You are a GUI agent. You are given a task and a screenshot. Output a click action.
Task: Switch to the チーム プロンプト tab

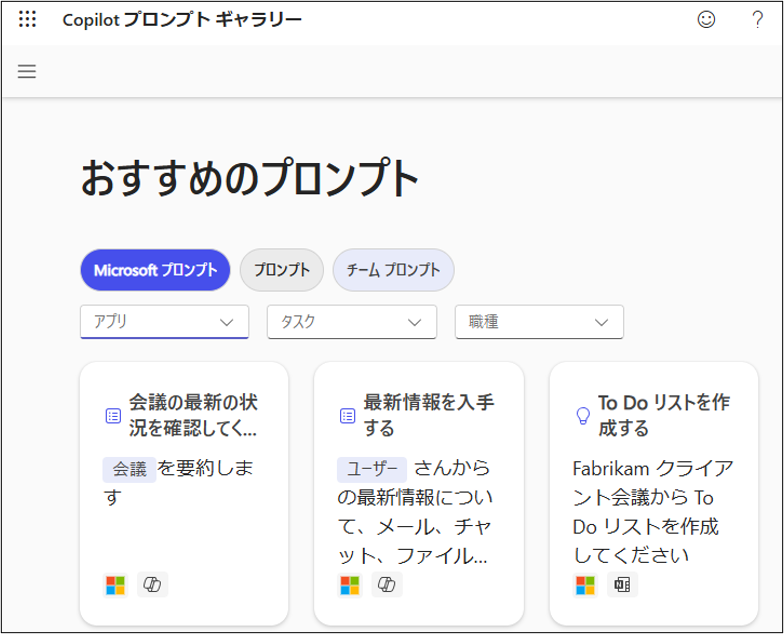tap(394, 270)
